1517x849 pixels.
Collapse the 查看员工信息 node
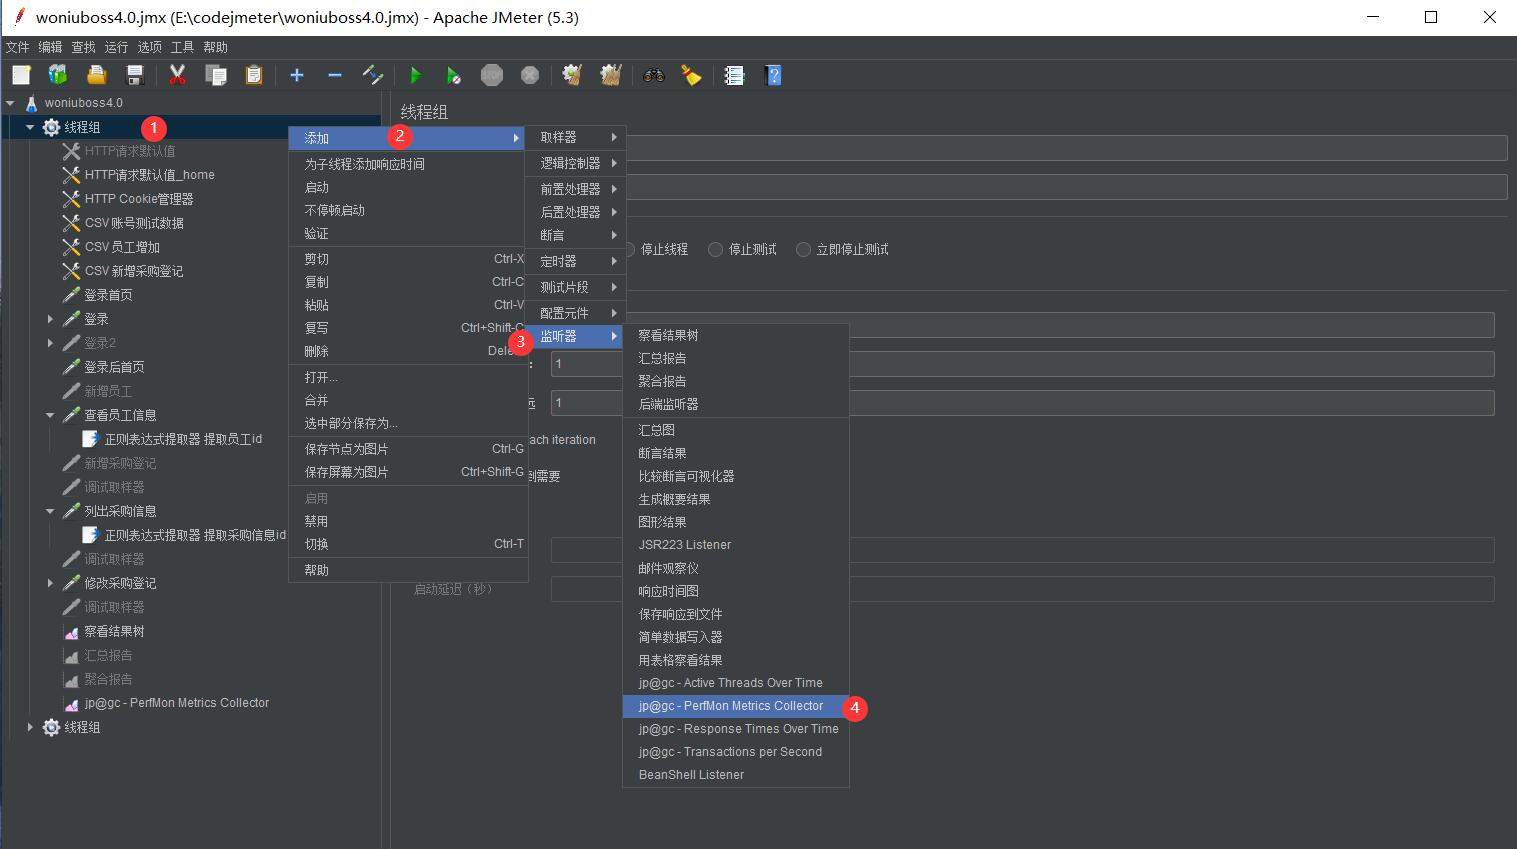50,415
